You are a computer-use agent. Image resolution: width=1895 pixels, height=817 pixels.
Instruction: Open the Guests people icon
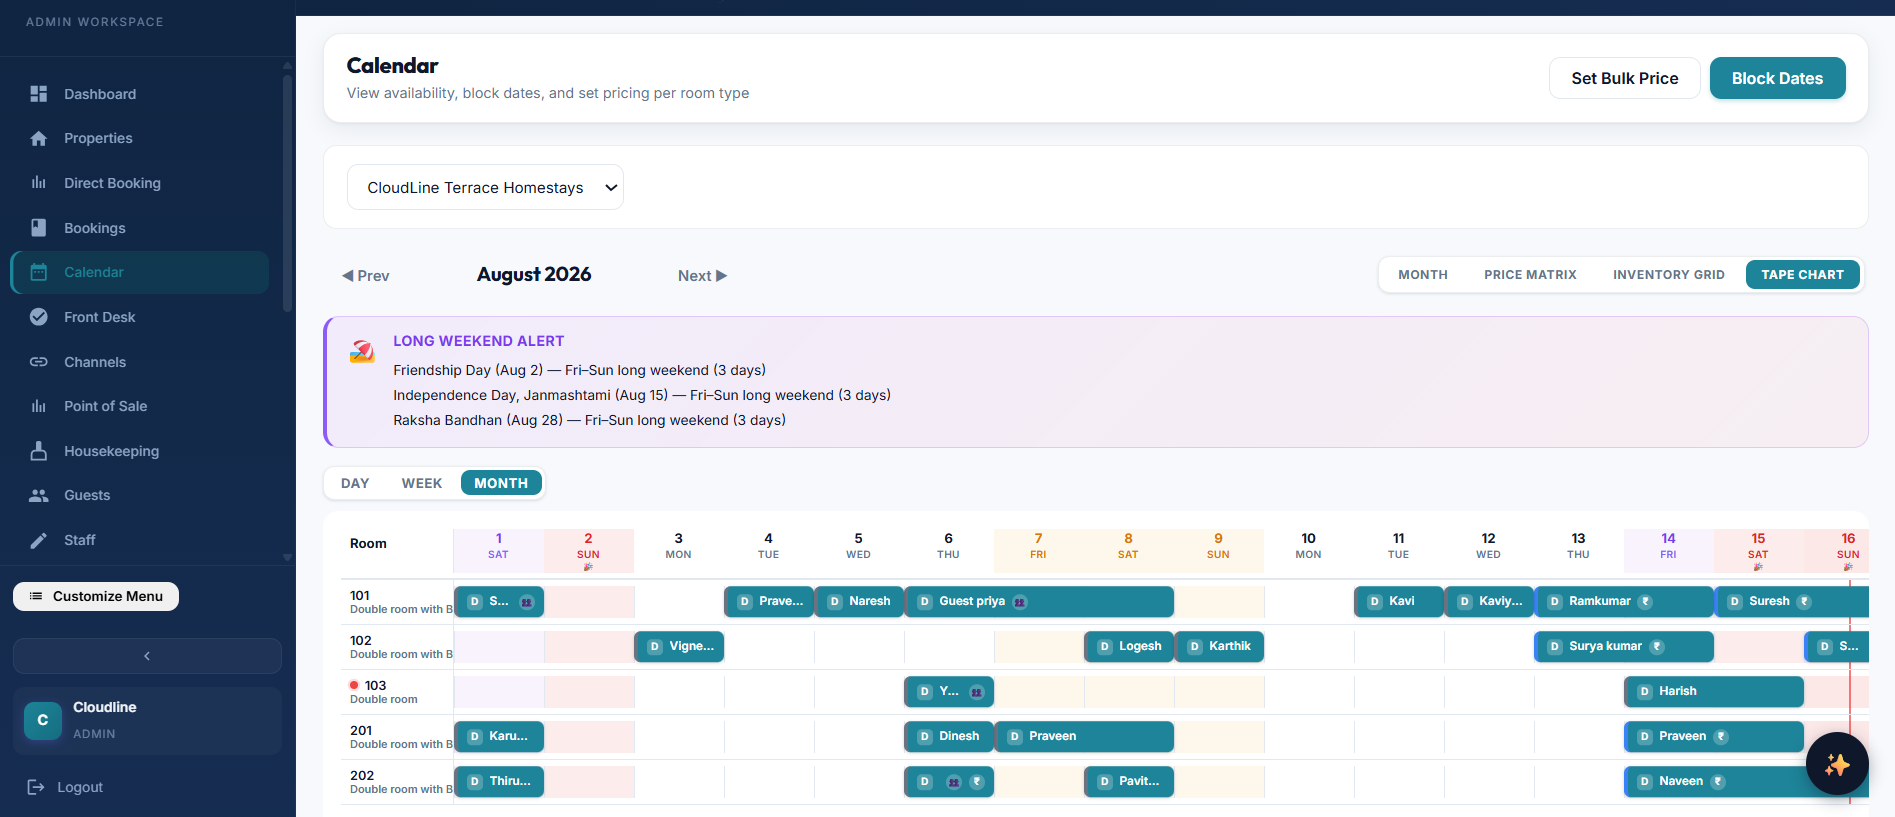(x=39, y=495)
